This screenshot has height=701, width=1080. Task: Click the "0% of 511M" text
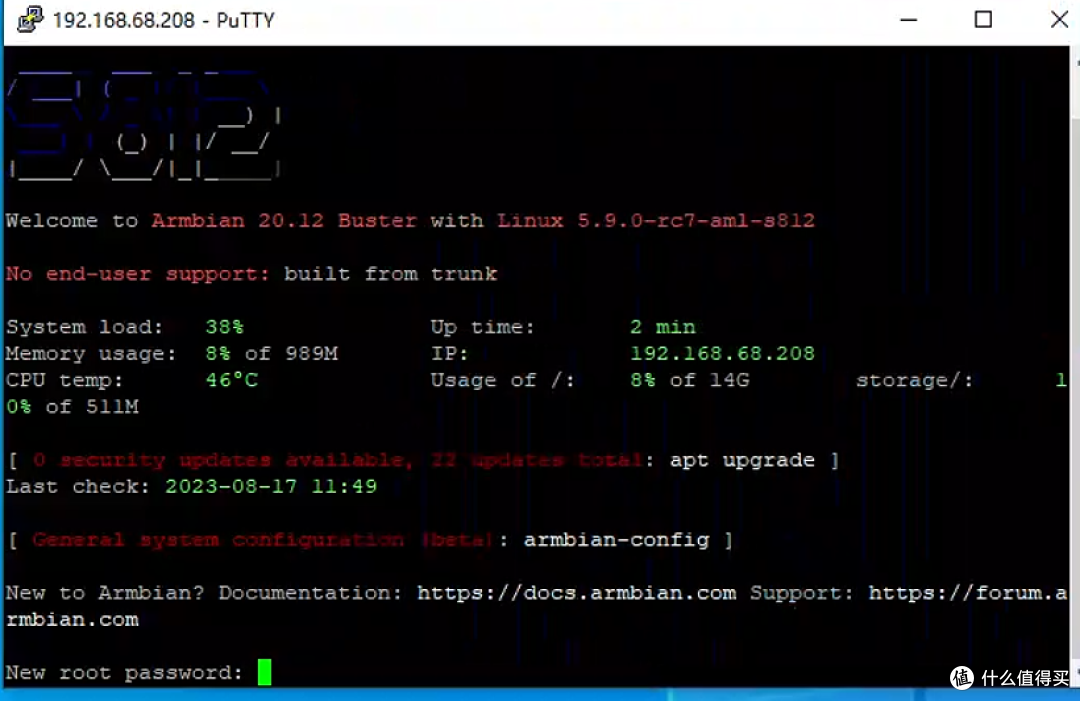pyautogui.click(x=72, y=407)
